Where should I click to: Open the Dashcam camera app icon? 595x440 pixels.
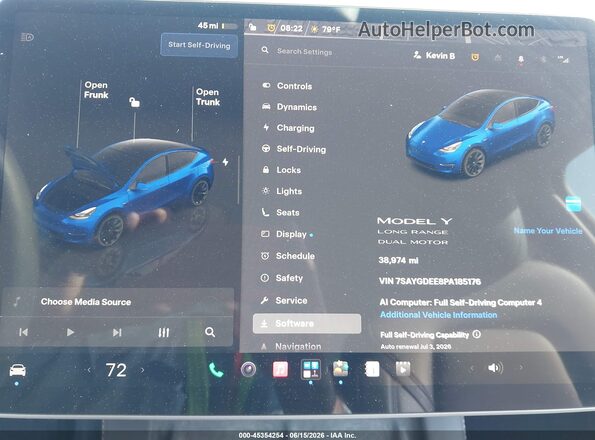[249, 369]
